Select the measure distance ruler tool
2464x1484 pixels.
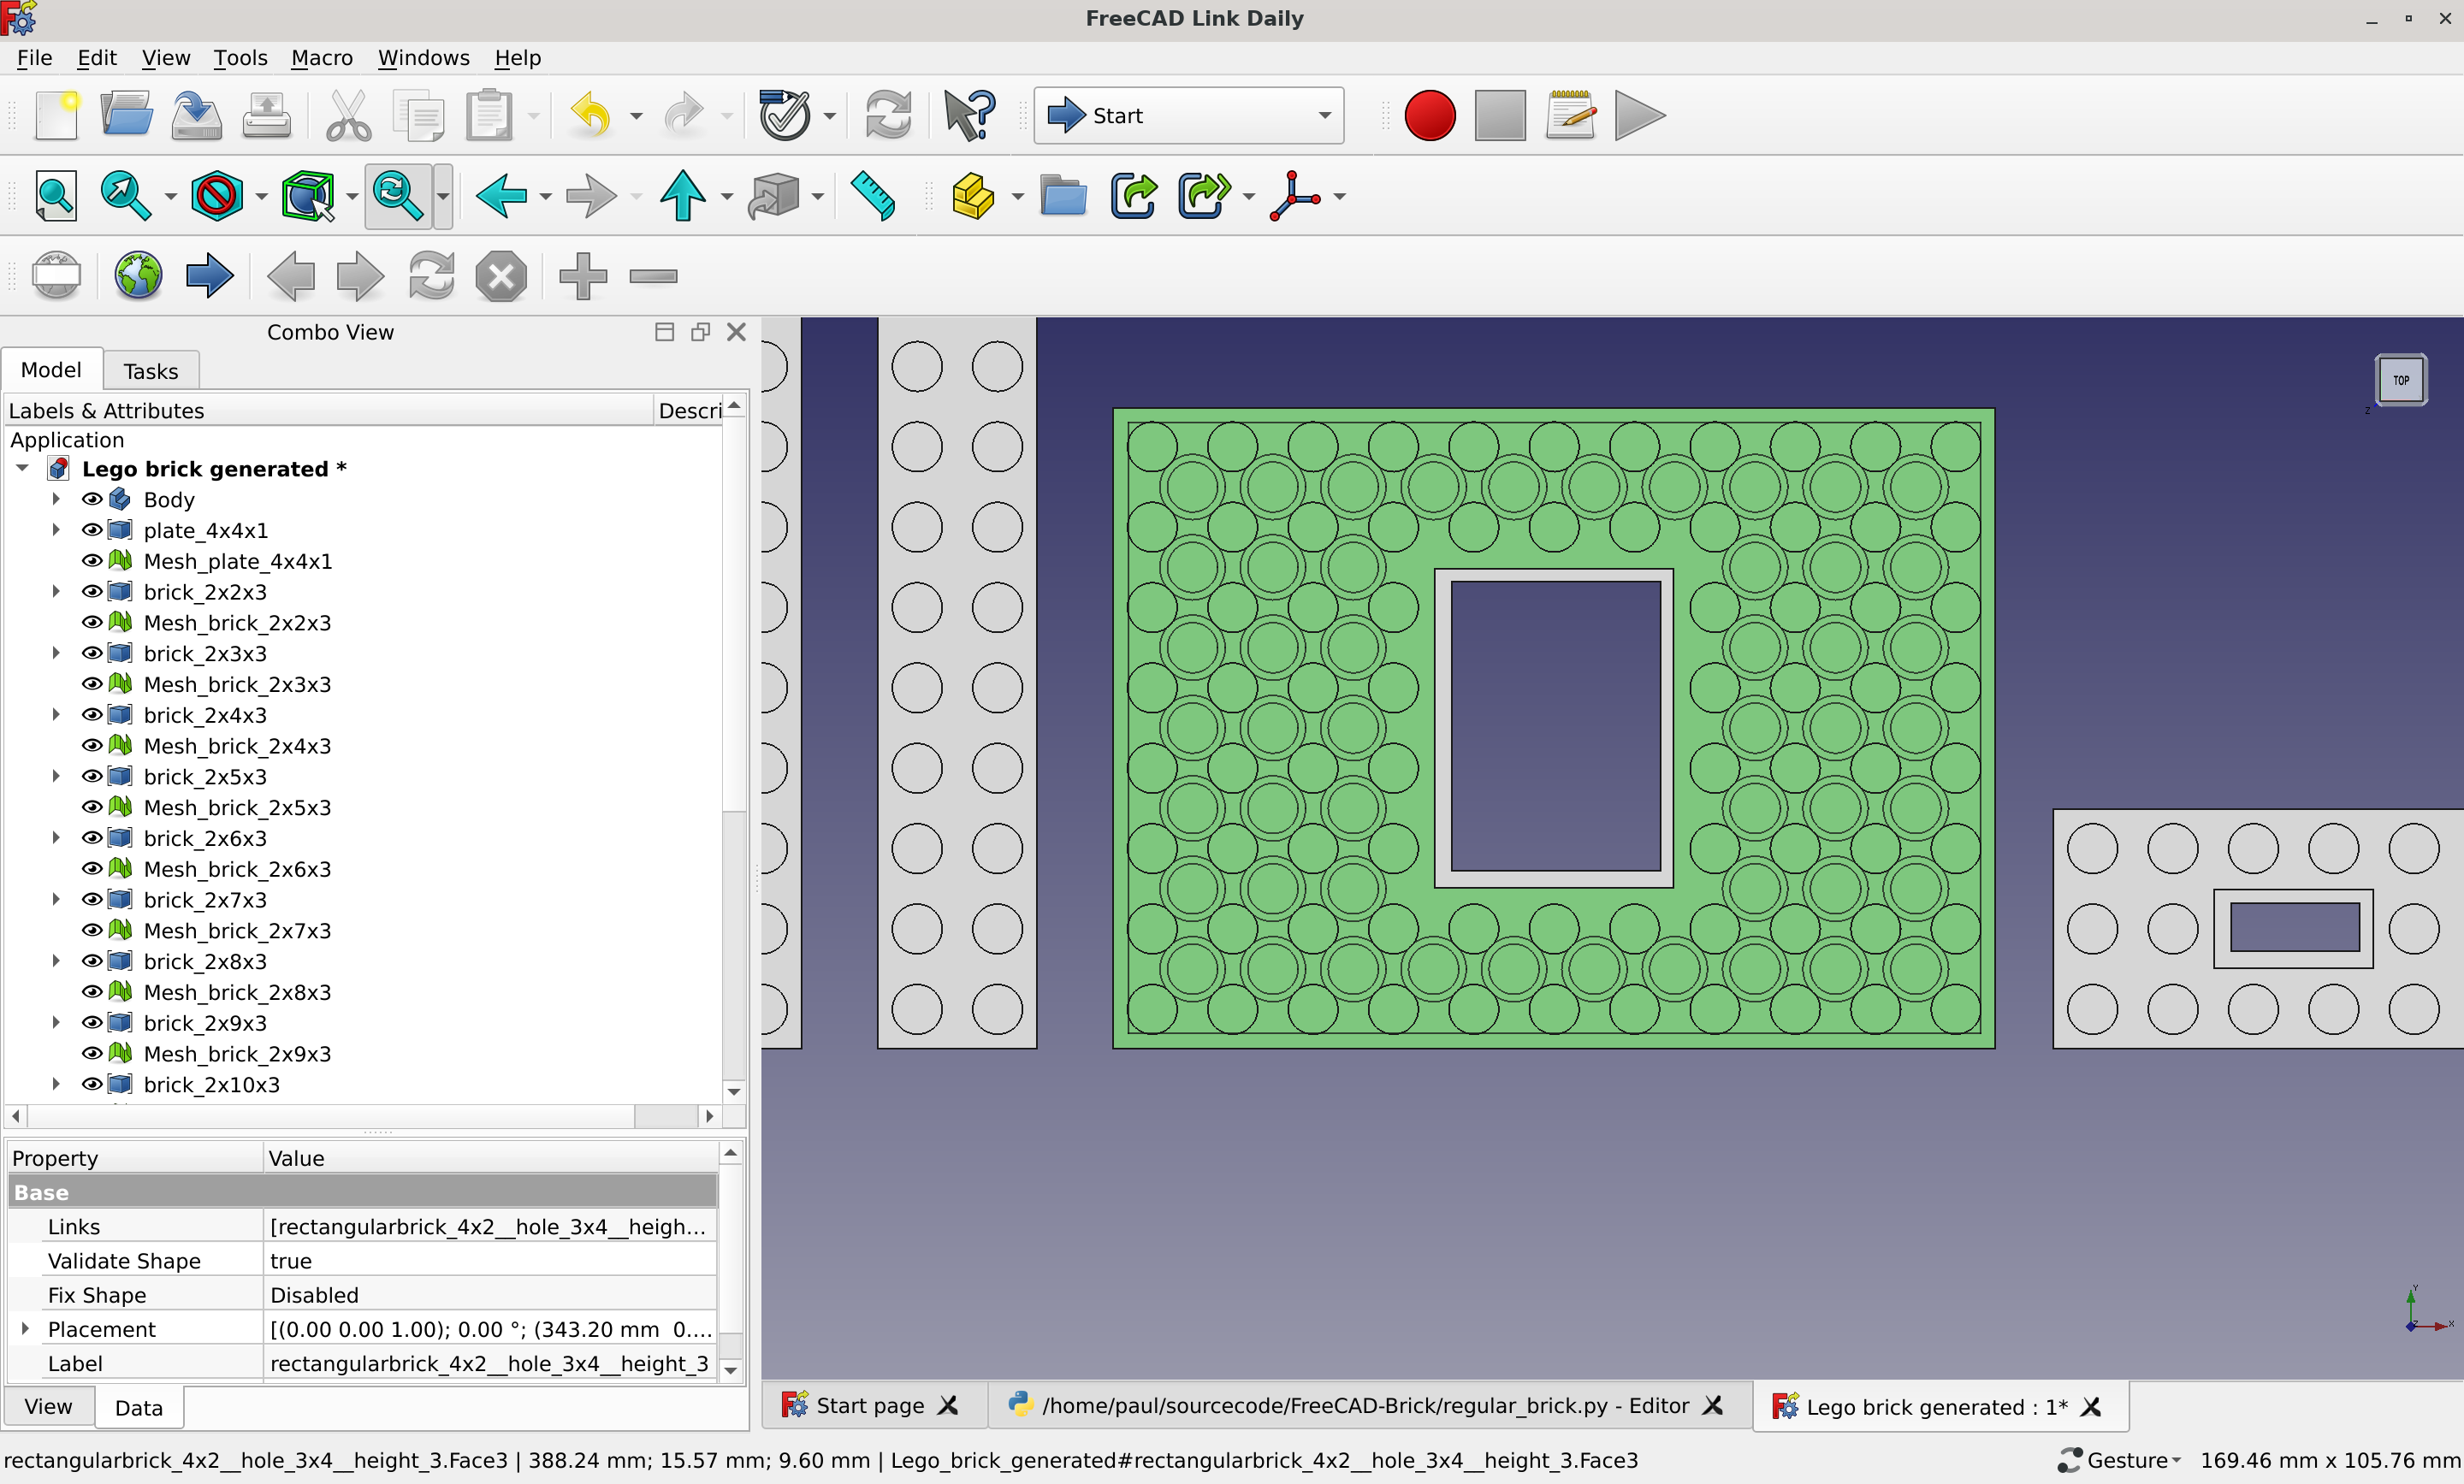coord(873,196)
